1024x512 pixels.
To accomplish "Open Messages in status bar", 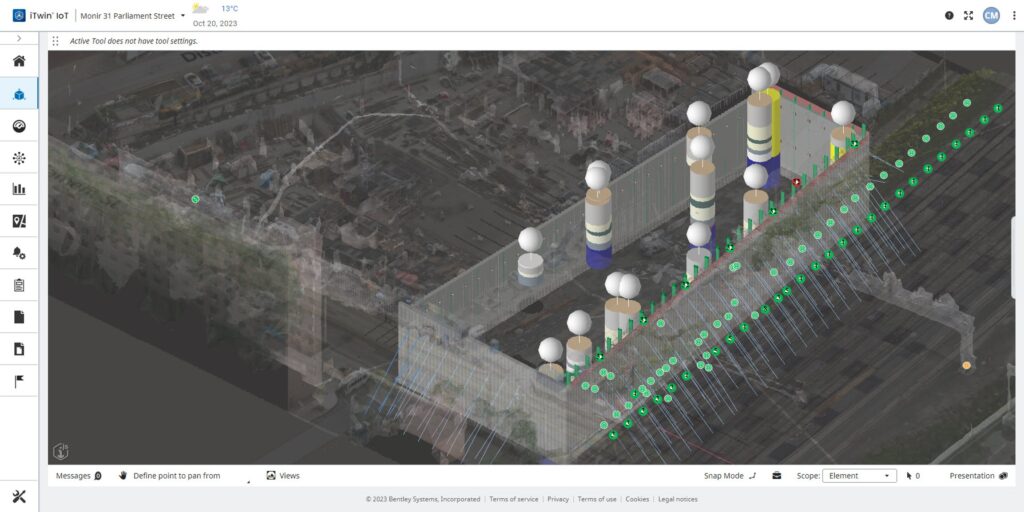I will 79,476.
